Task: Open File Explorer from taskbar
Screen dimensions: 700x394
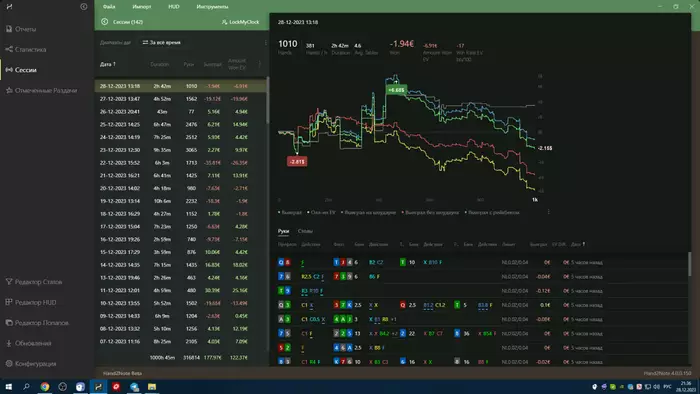Action: 152,387
